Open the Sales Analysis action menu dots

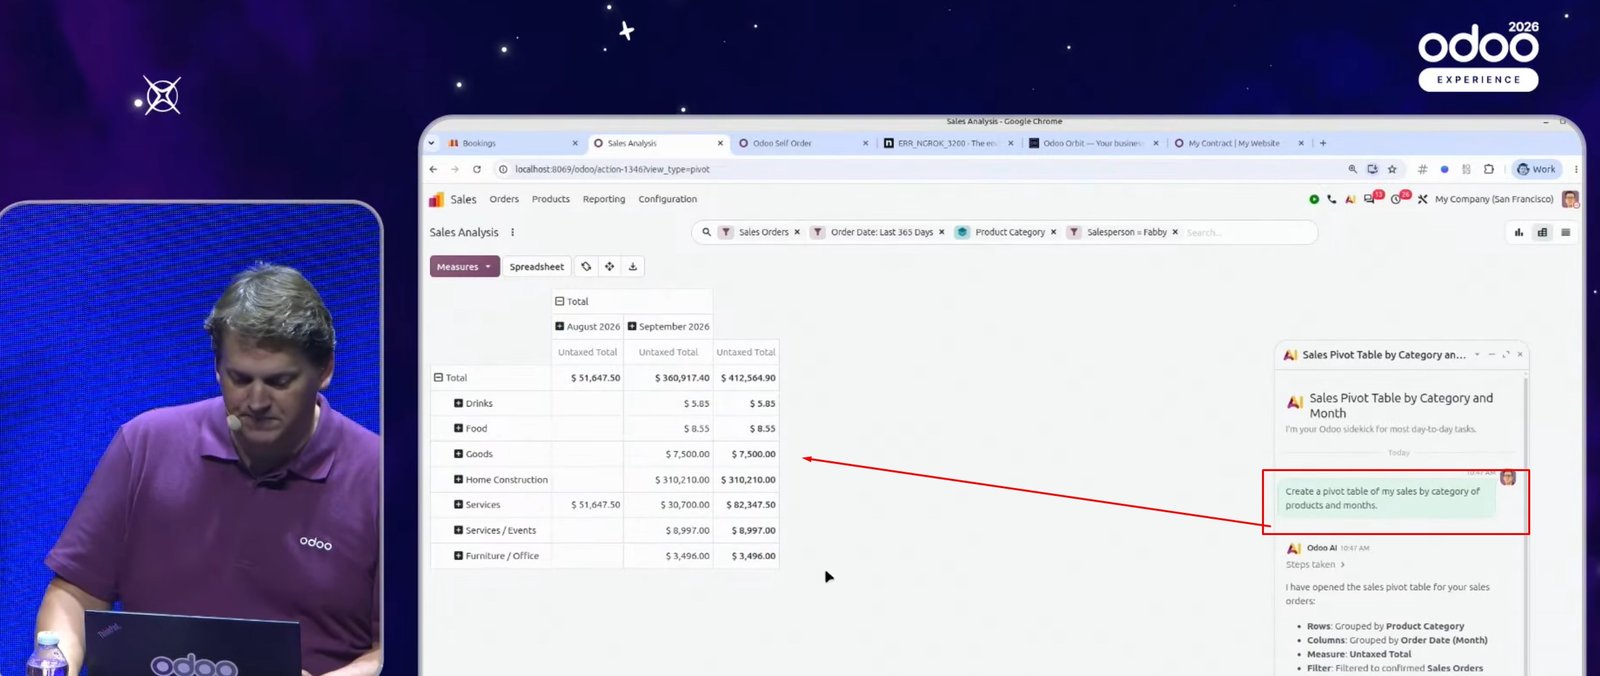[512, 232]
